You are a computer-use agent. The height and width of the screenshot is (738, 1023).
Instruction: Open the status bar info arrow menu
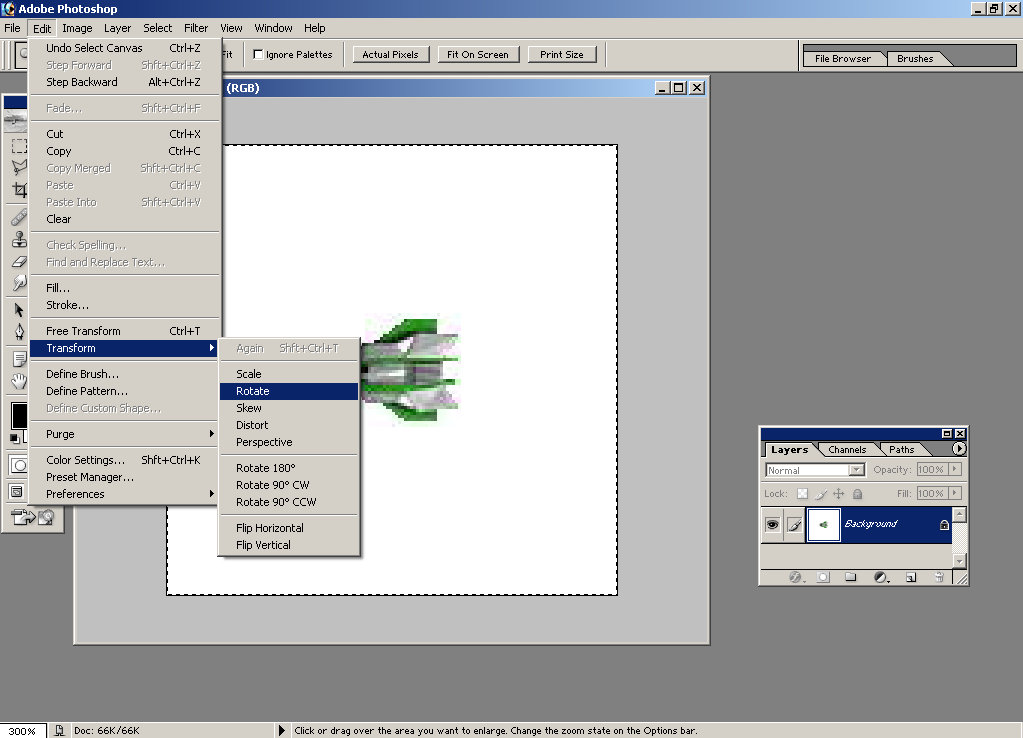(282, 731)
